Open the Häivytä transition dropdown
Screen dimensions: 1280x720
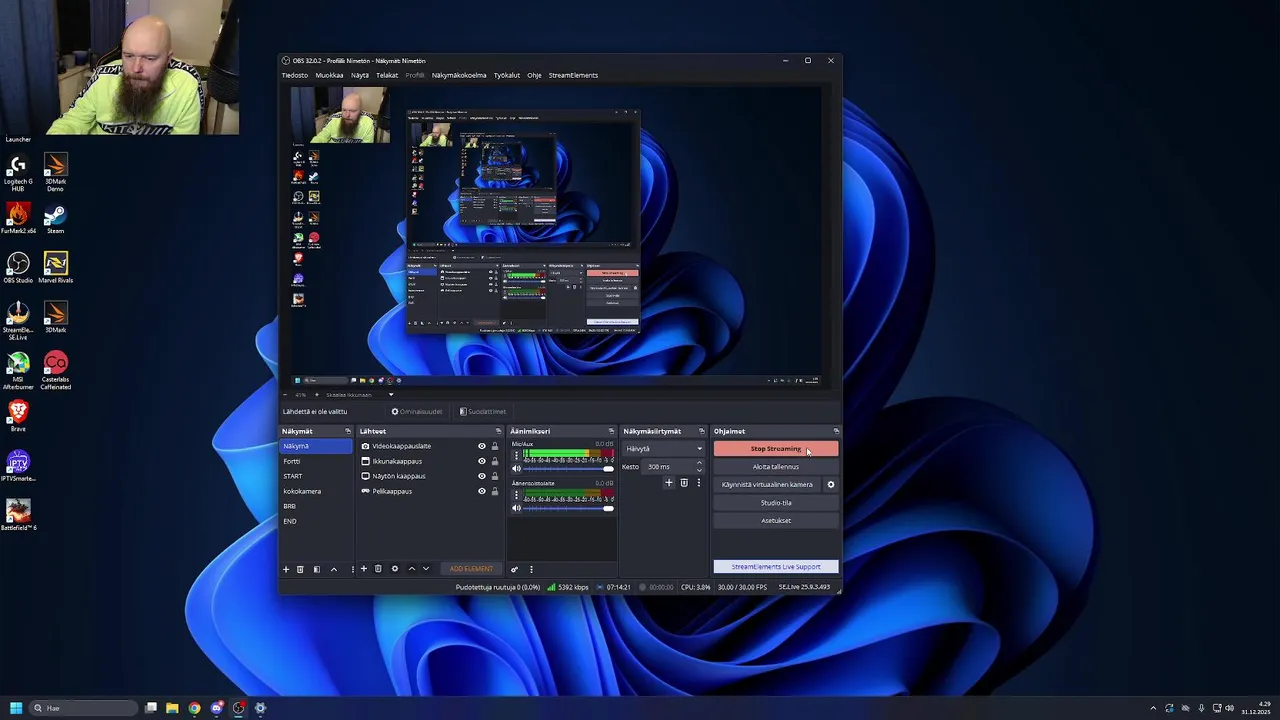664,449
